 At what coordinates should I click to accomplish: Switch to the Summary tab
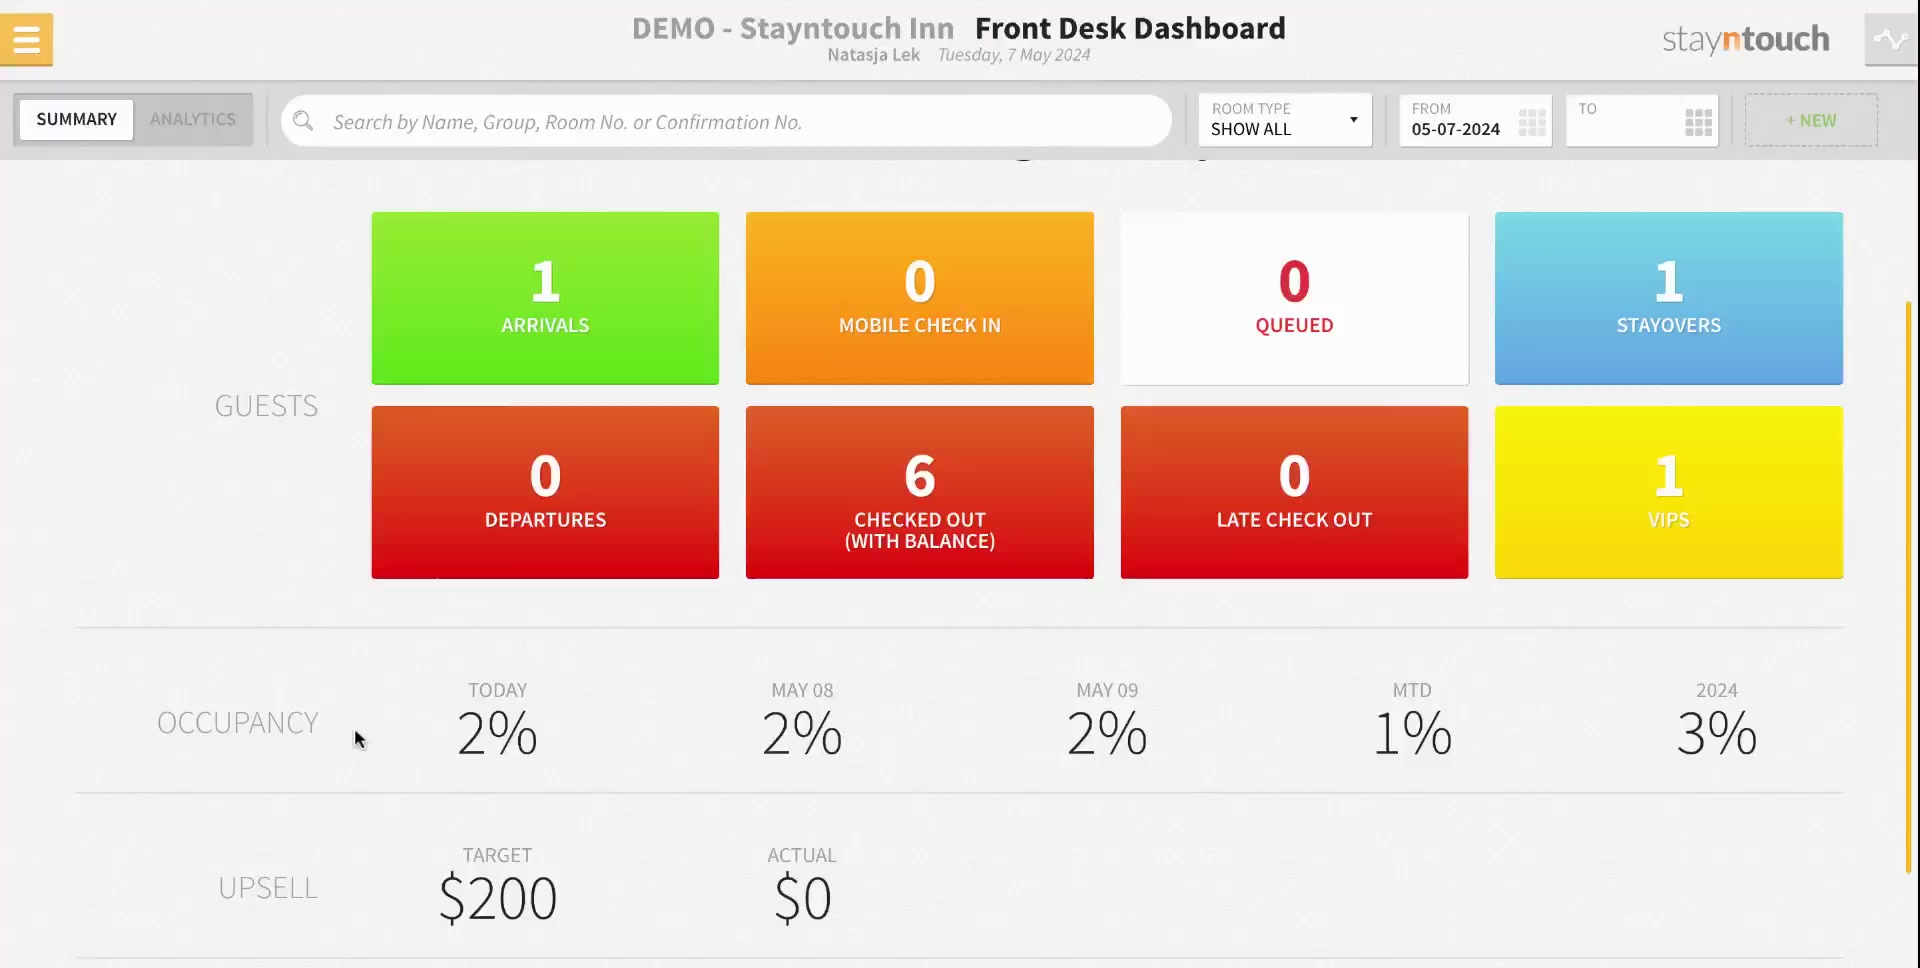click(77, 119)
